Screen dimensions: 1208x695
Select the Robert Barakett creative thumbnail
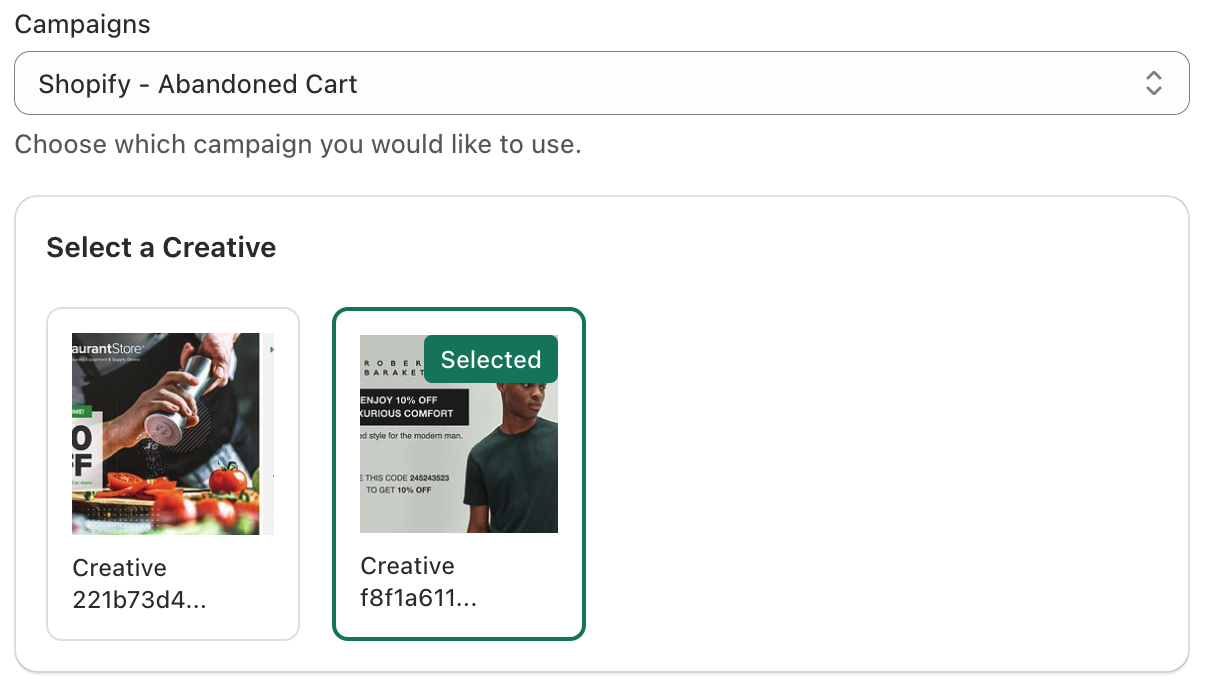pos(459,433)
